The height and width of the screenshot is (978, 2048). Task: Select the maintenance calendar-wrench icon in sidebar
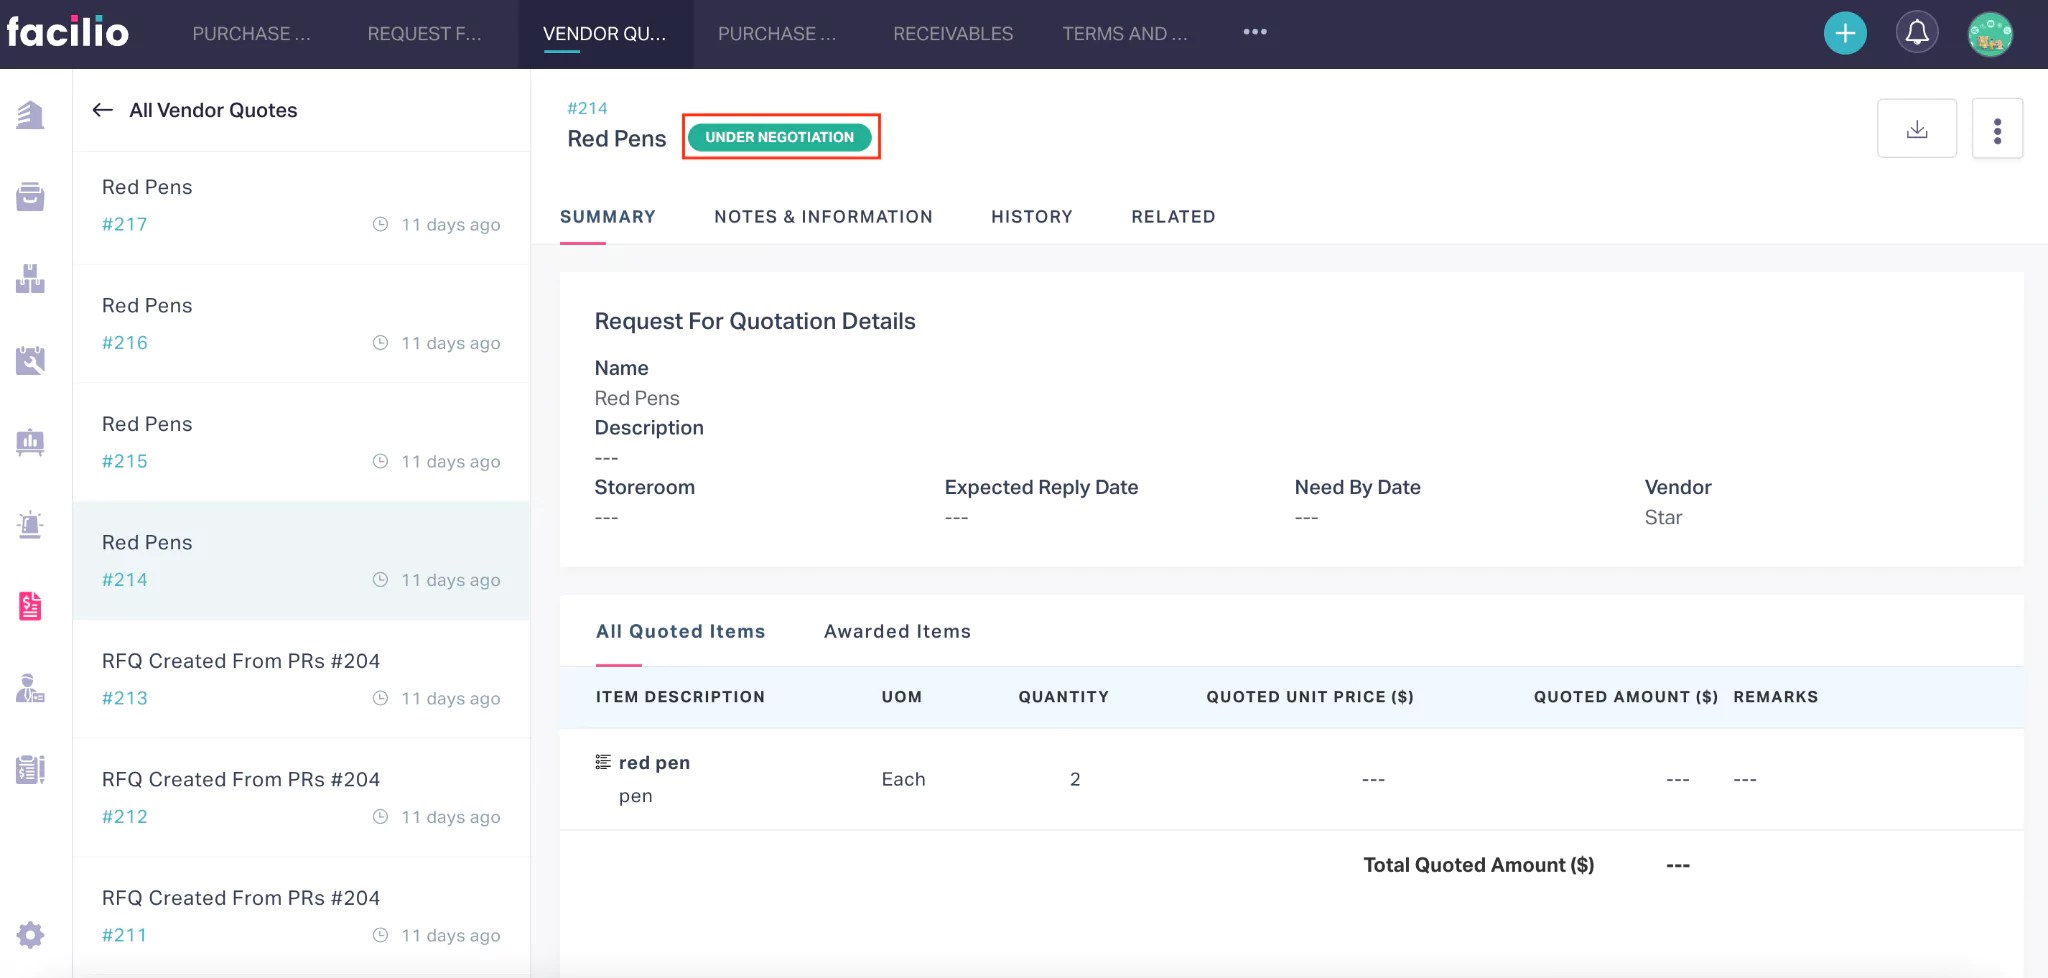click(31, 360)
